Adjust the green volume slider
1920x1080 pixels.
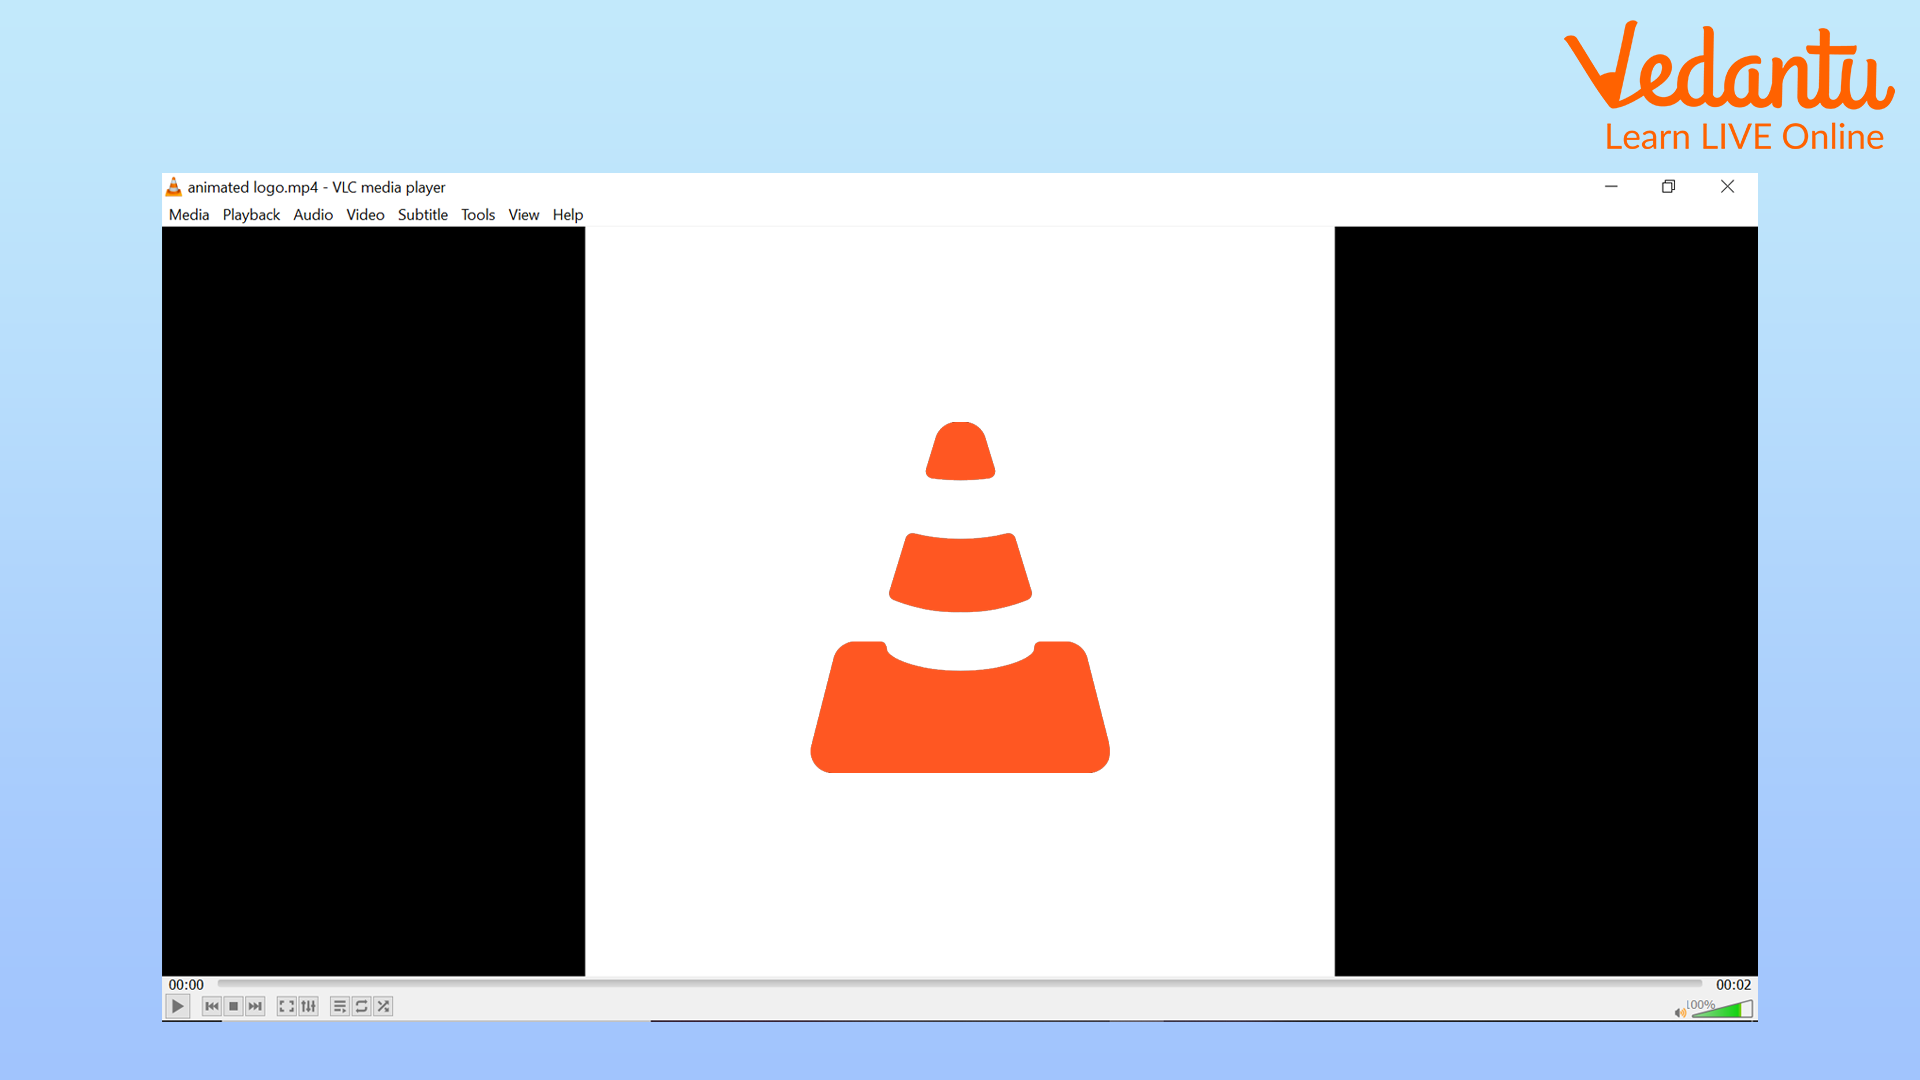[1722, 1010]
